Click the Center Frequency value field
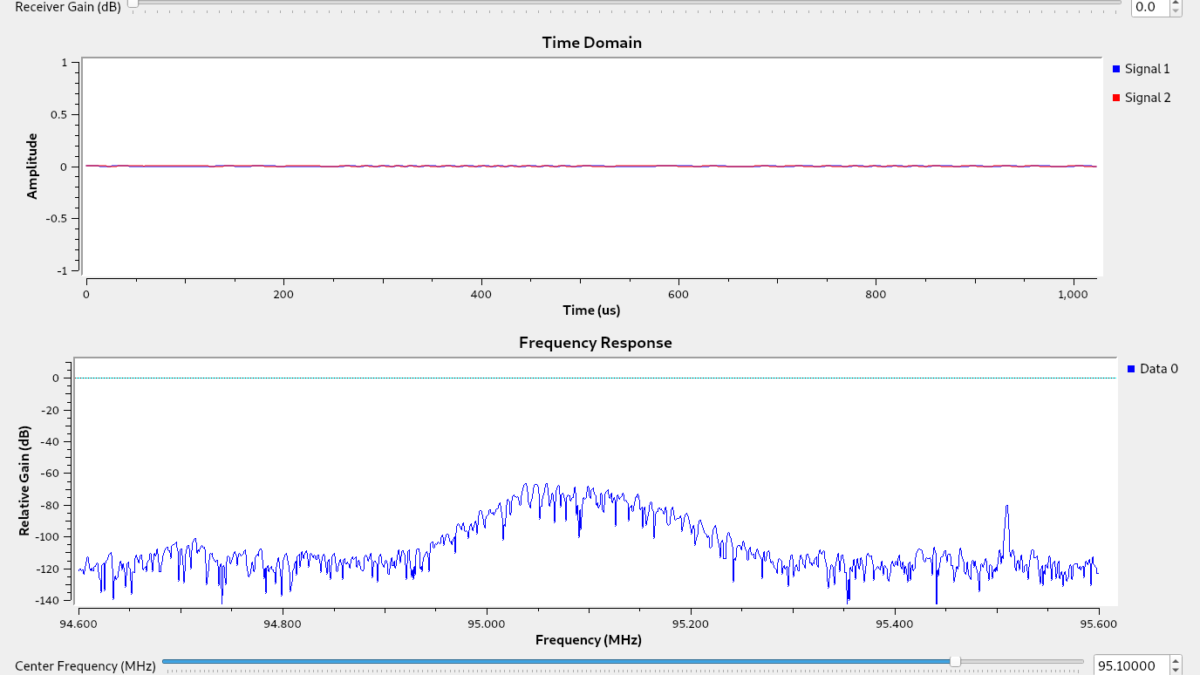The image size is (1200, 675). pyautogui.click(x=1128, y=666)
